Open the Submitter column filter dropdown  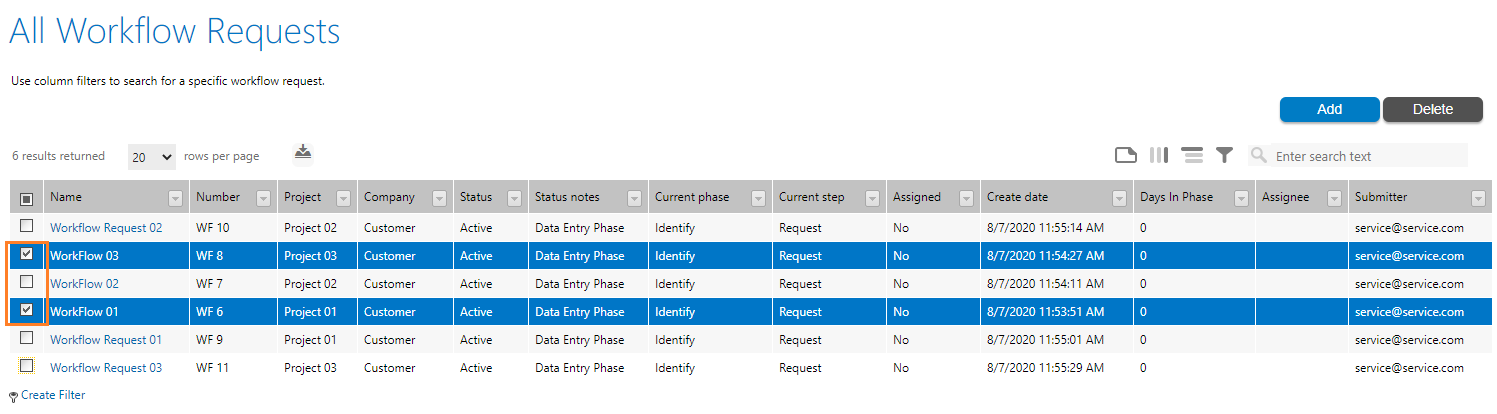[x=1477, y=198]
